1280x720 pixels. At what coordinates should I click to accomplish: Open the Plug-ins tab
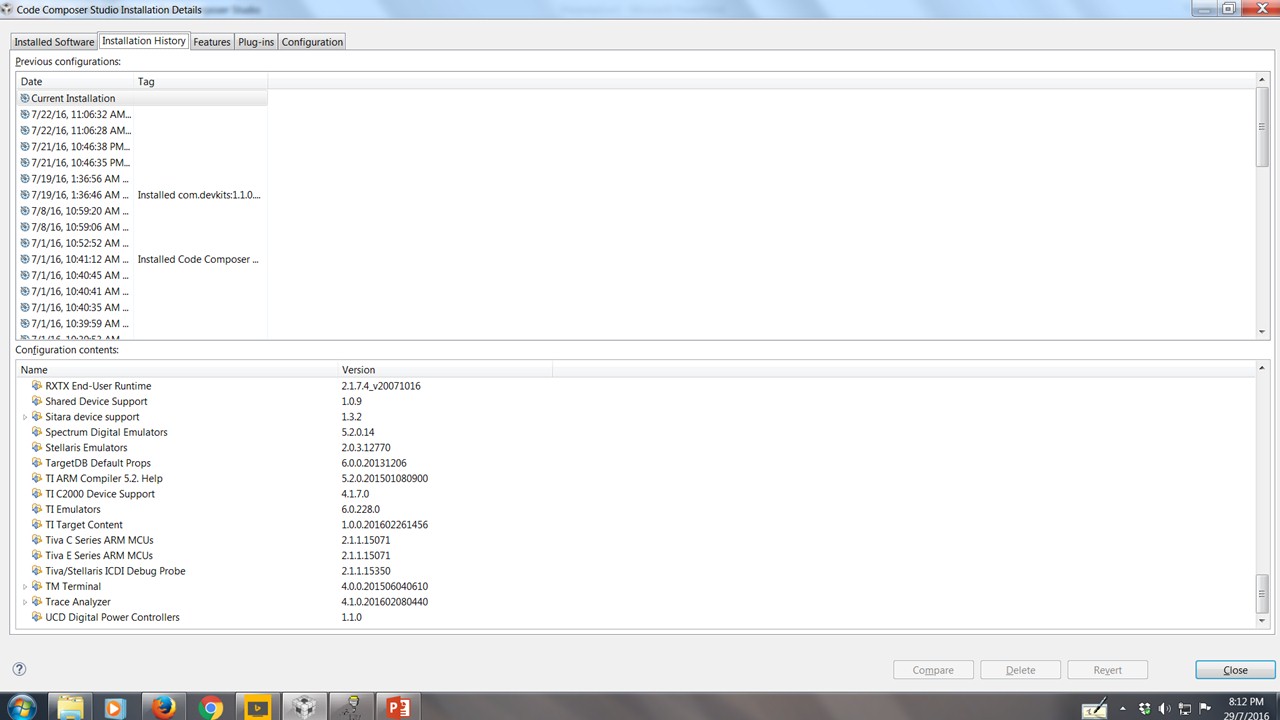click(256, 42)
